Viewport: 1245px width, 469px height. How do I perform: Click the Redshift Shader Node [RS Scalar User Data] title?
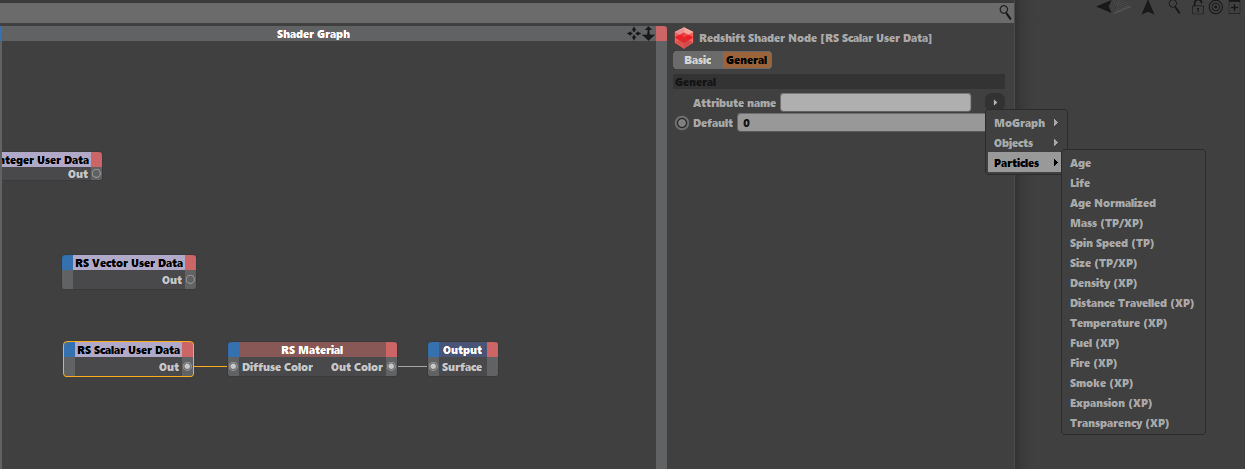815,38
